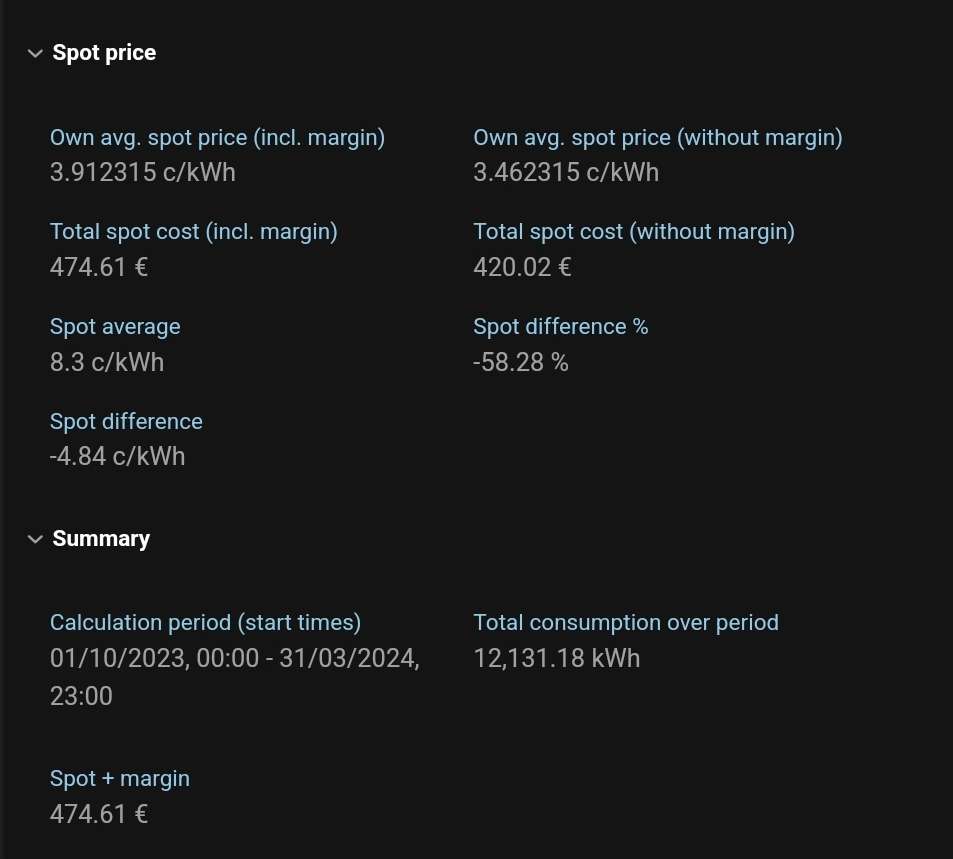953x859 pixels.
Task: Click the 8.3 c/kWh spot average value
Action: click(107, 363)
